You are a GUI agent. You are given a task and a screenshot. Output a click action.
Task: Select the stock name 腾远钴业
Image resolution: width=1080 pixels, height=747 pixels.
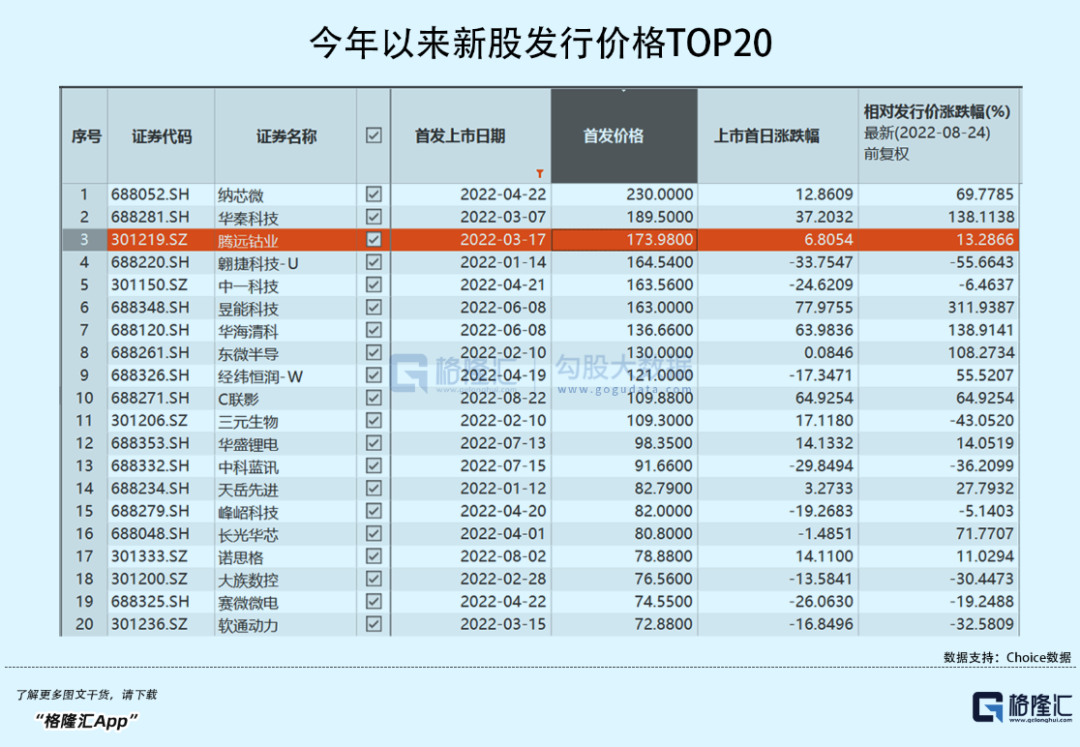click(x=248, y=241)
